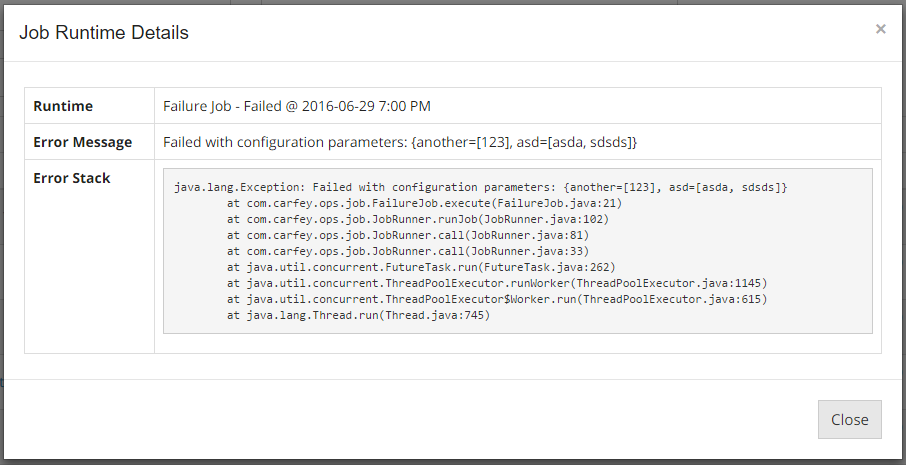The height and width of the screenshot is (465, 906).
Task: Click 'Failed with configuration parameters' in Error Message row
Action: [x=285, y=142]
